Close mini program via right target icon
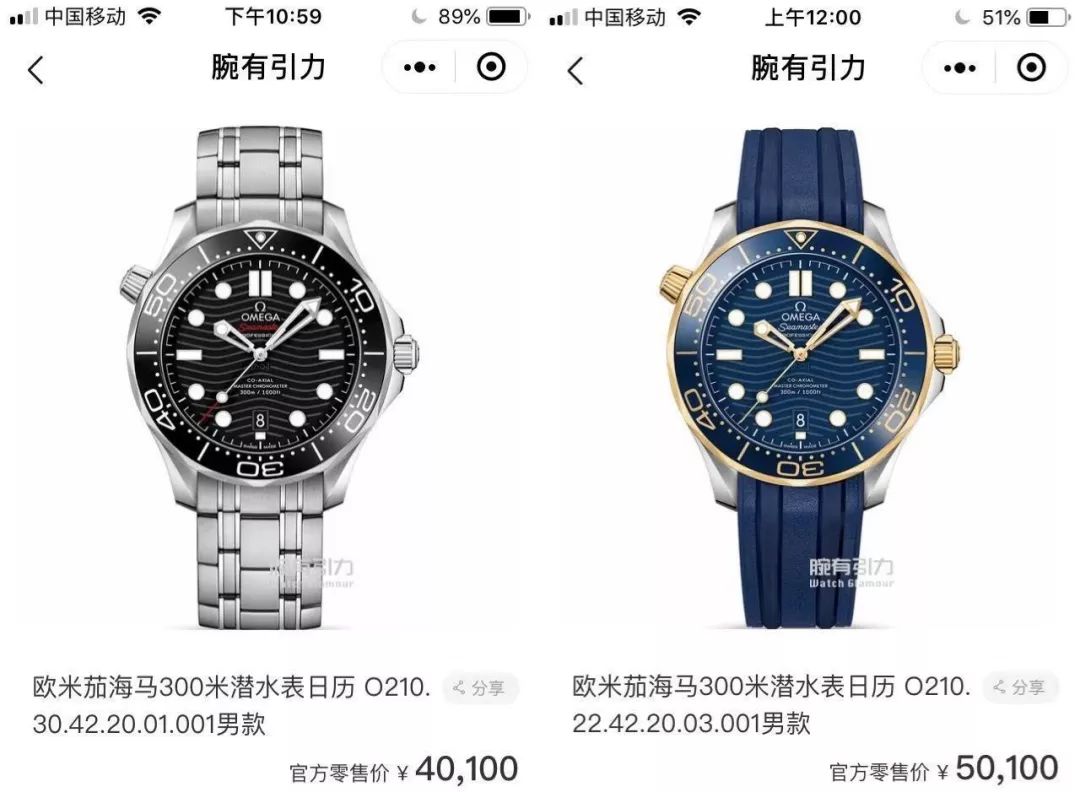1080x792 pixels. pos(1031,67)
